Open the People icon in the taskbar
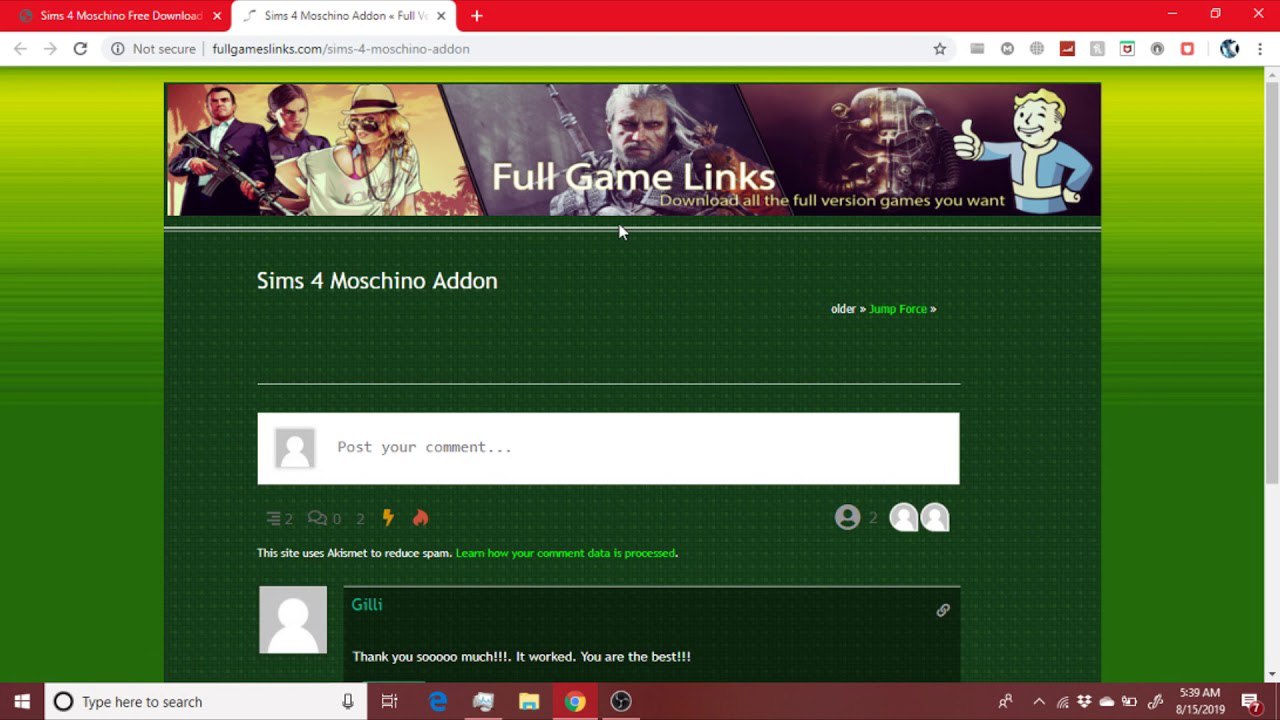 click(x=1006, y=701)
